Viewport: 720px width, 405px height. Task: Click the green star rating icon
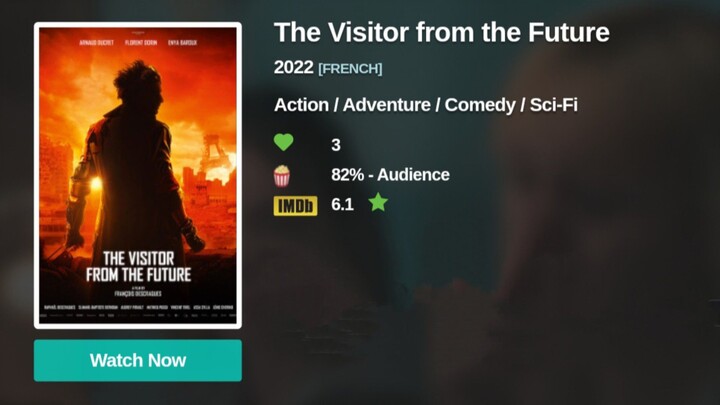(x=377, y=203)
